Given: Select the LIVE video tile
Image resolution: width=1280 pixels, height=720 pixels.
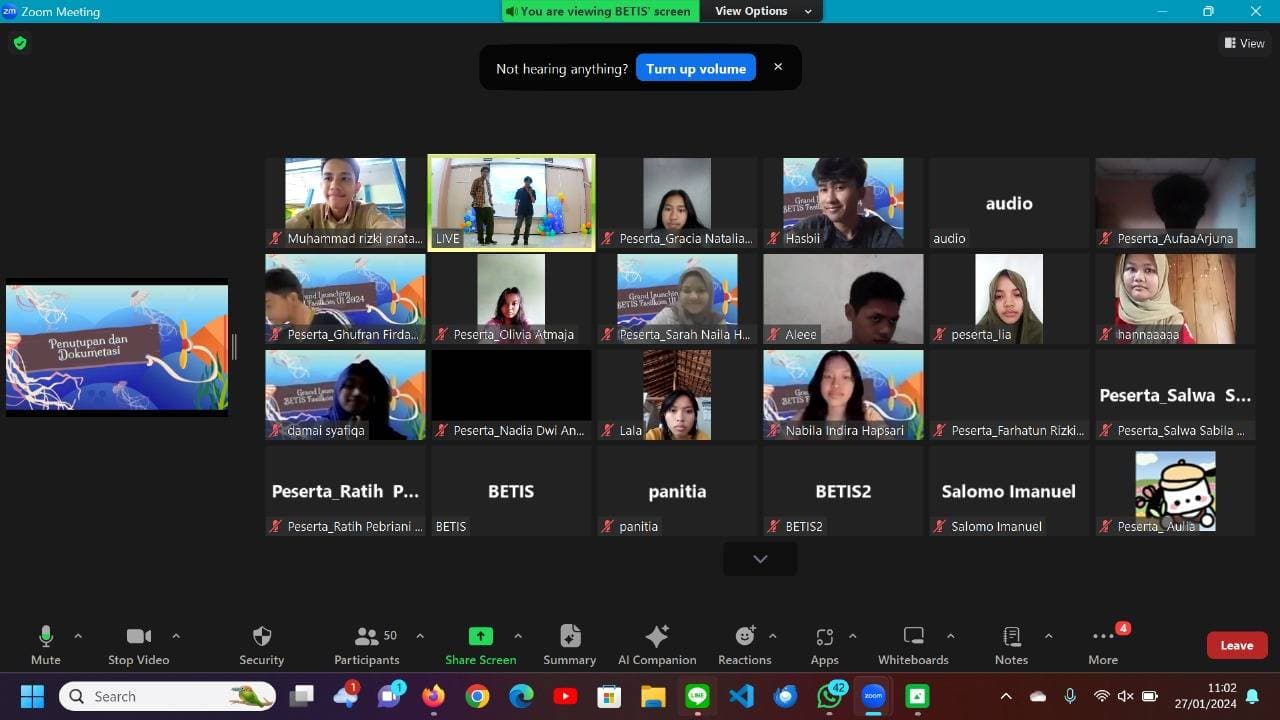Looking at the screenshot, I should click(x=511, y=202).
